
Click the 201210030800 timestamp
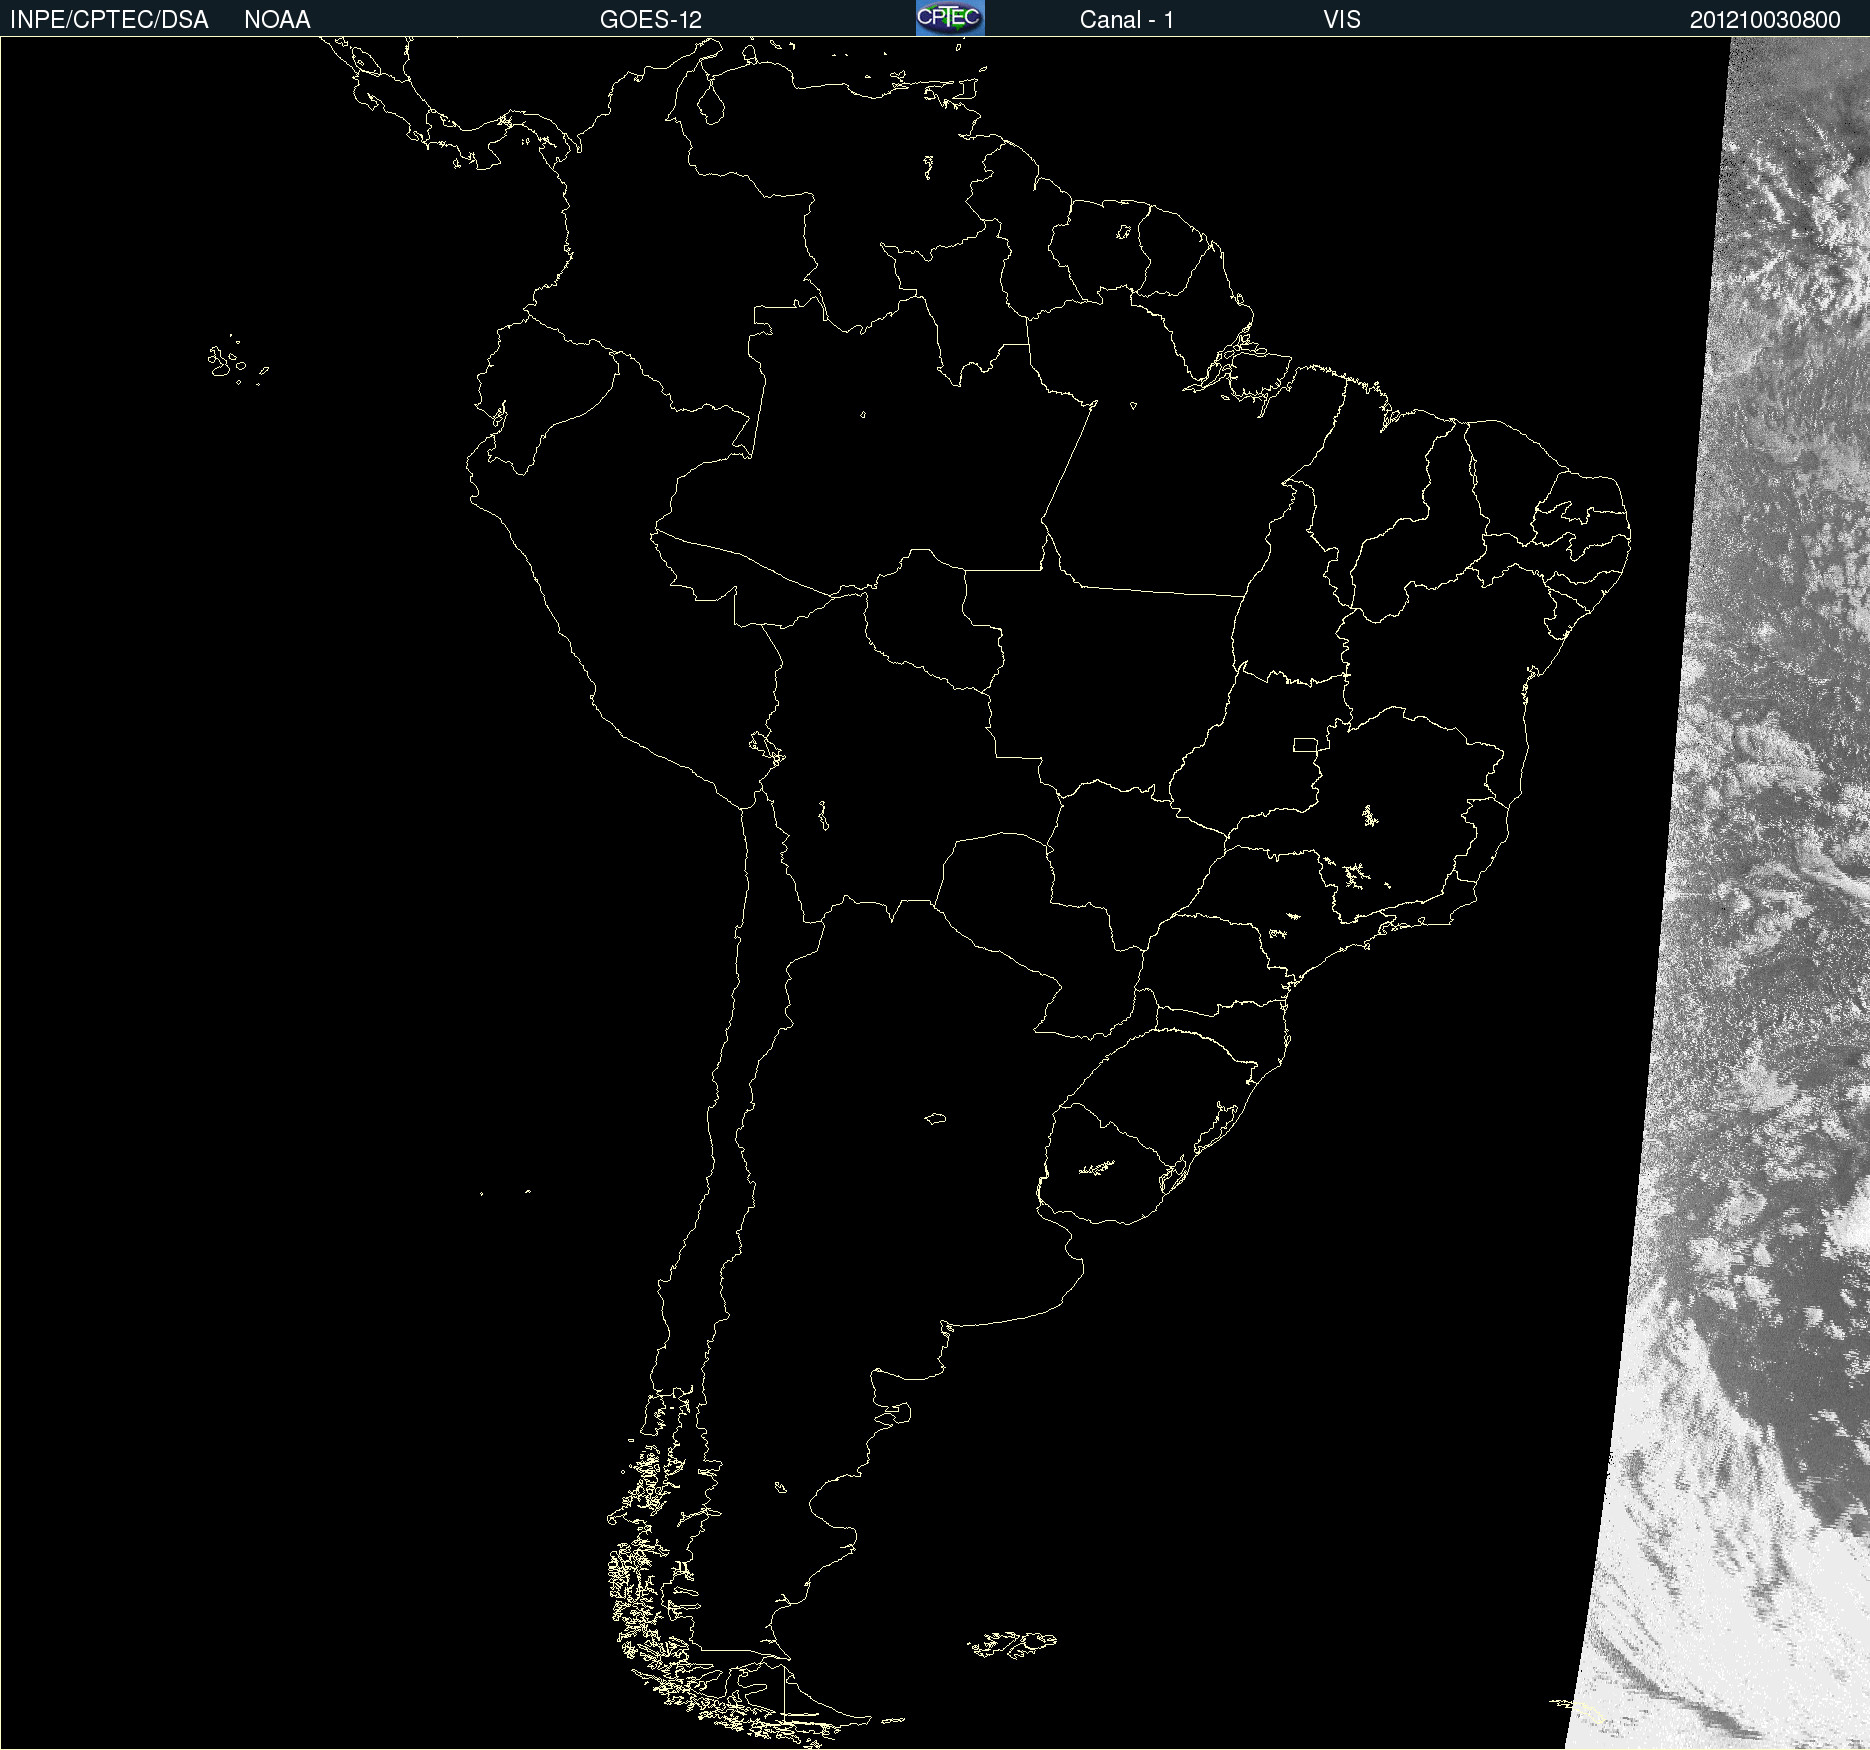[1765, 20]
